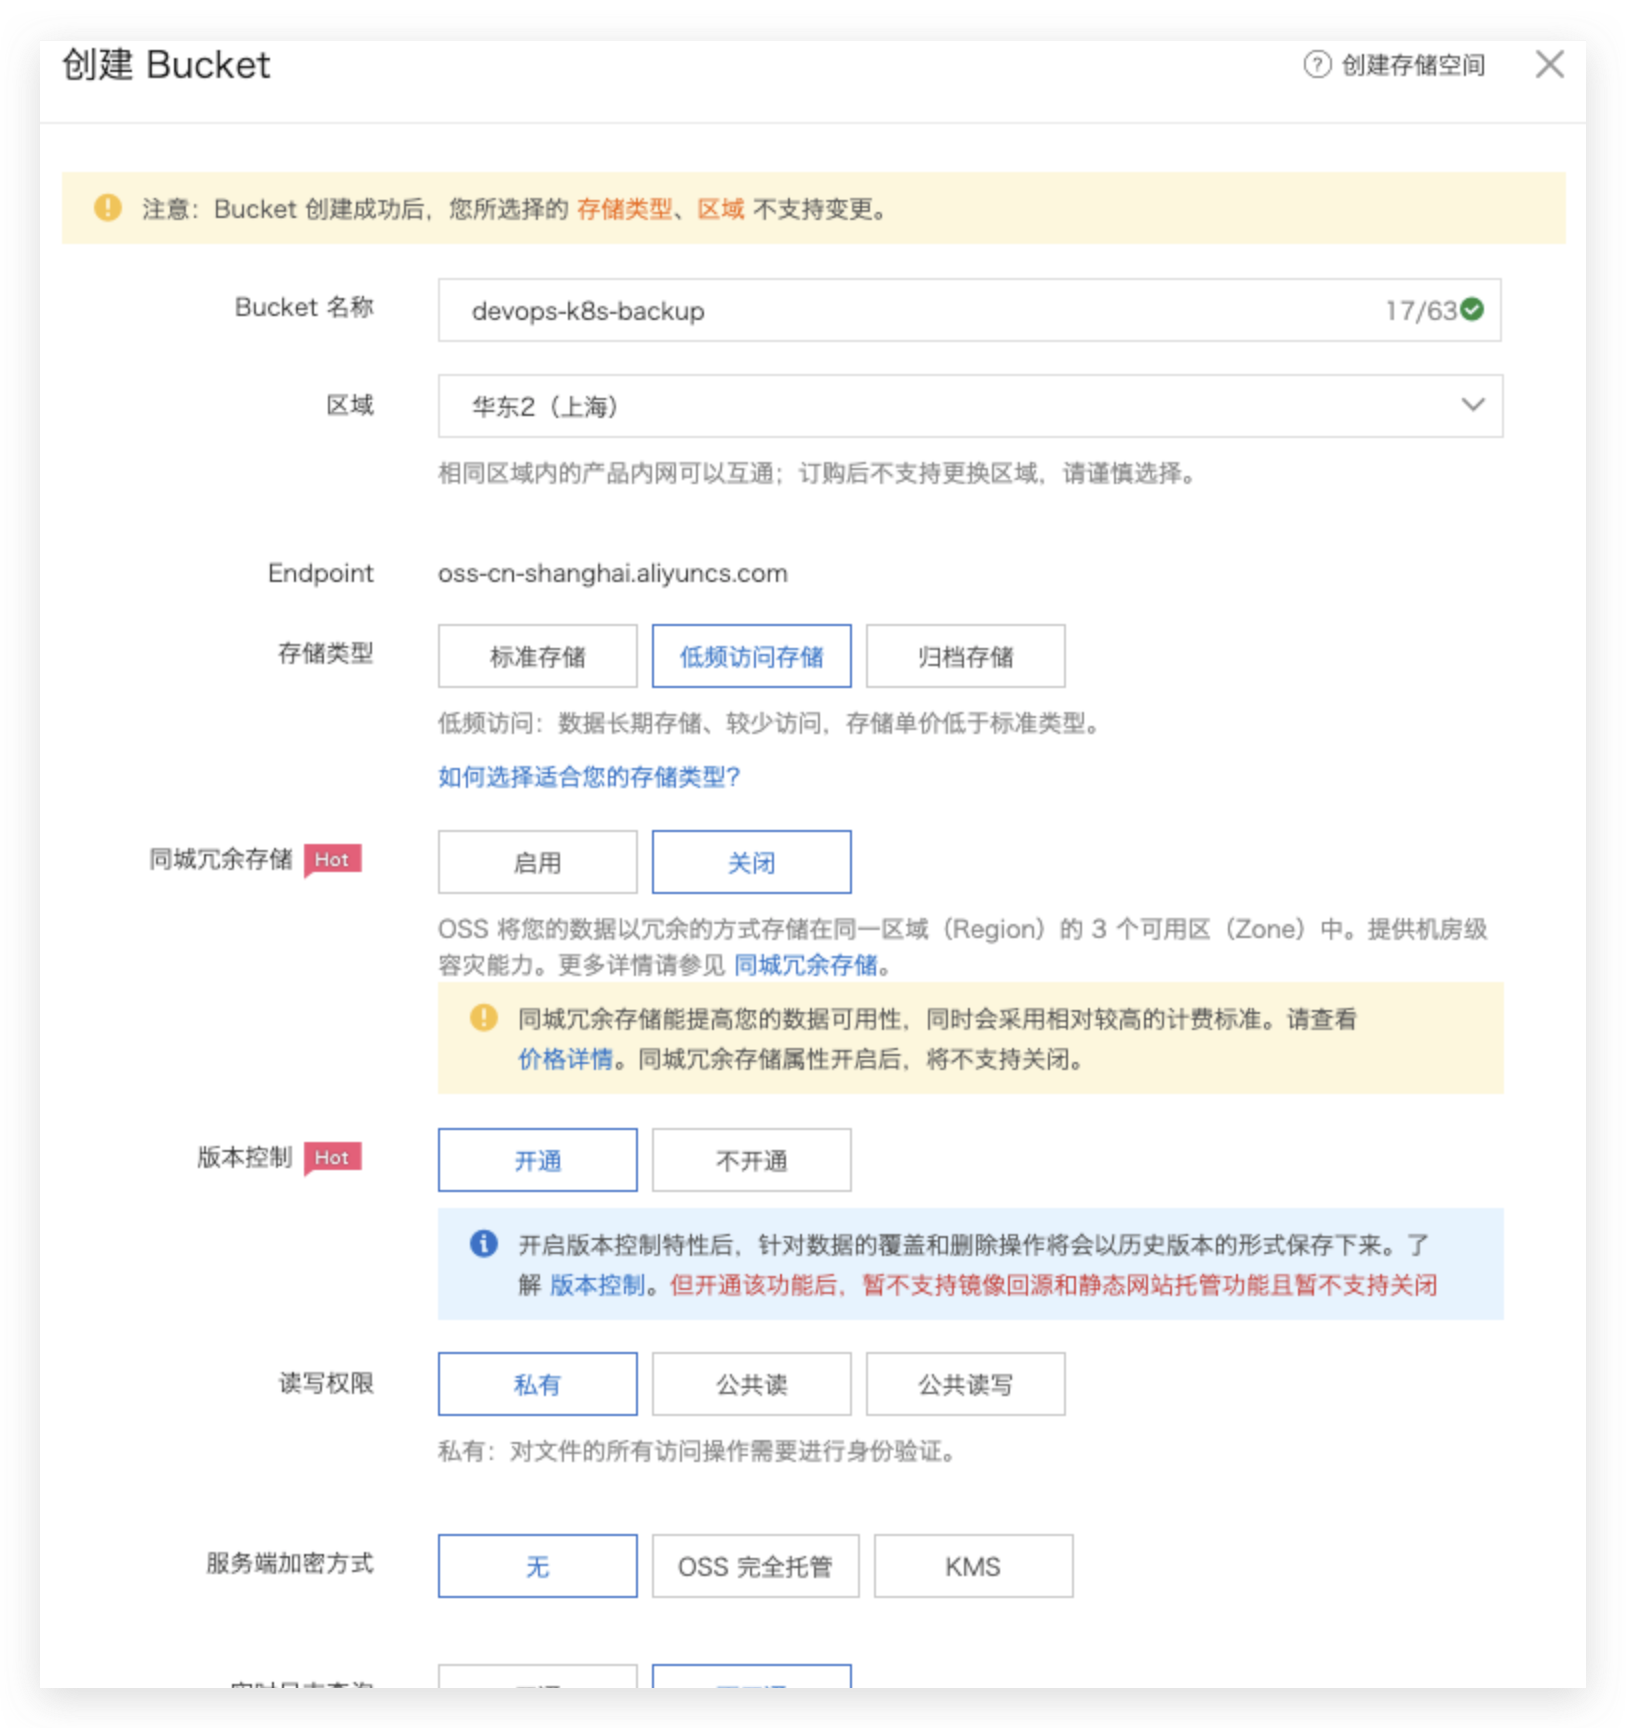Select KMS encryption option
This screenshot has height=1728, width=1626.
tap(973, 1566)
